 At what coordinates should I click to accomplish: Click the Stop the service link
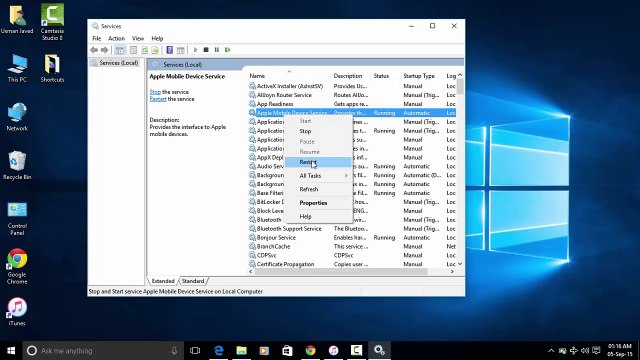pos(155,92)
